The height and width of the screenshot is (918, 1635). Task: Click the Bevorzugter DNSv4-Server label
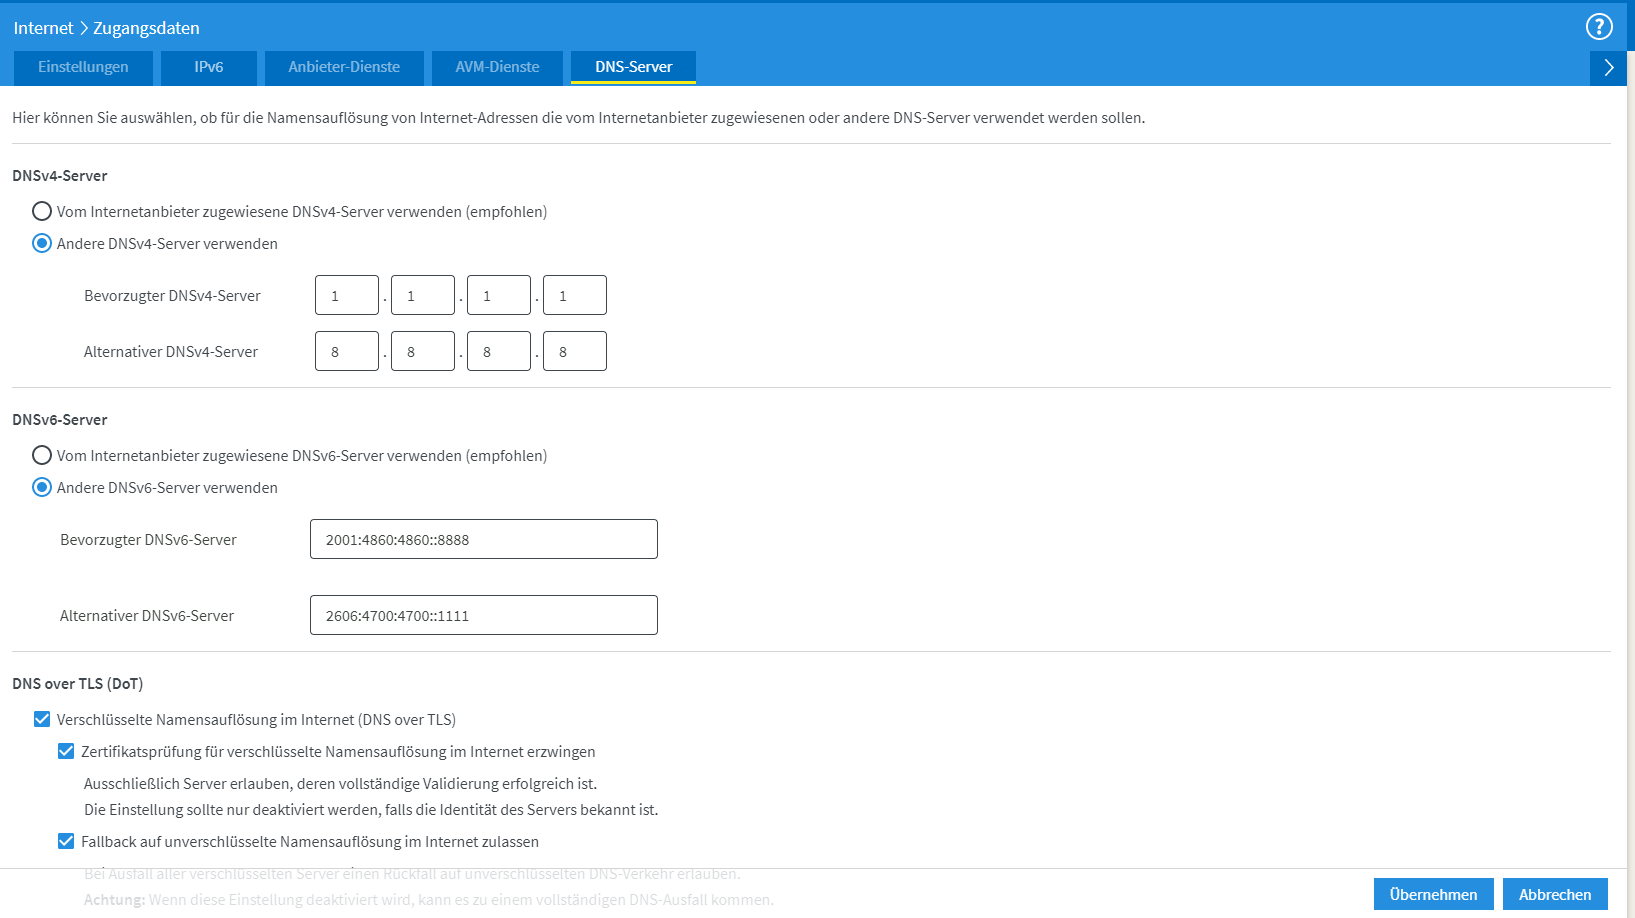(x=172, y=295)
